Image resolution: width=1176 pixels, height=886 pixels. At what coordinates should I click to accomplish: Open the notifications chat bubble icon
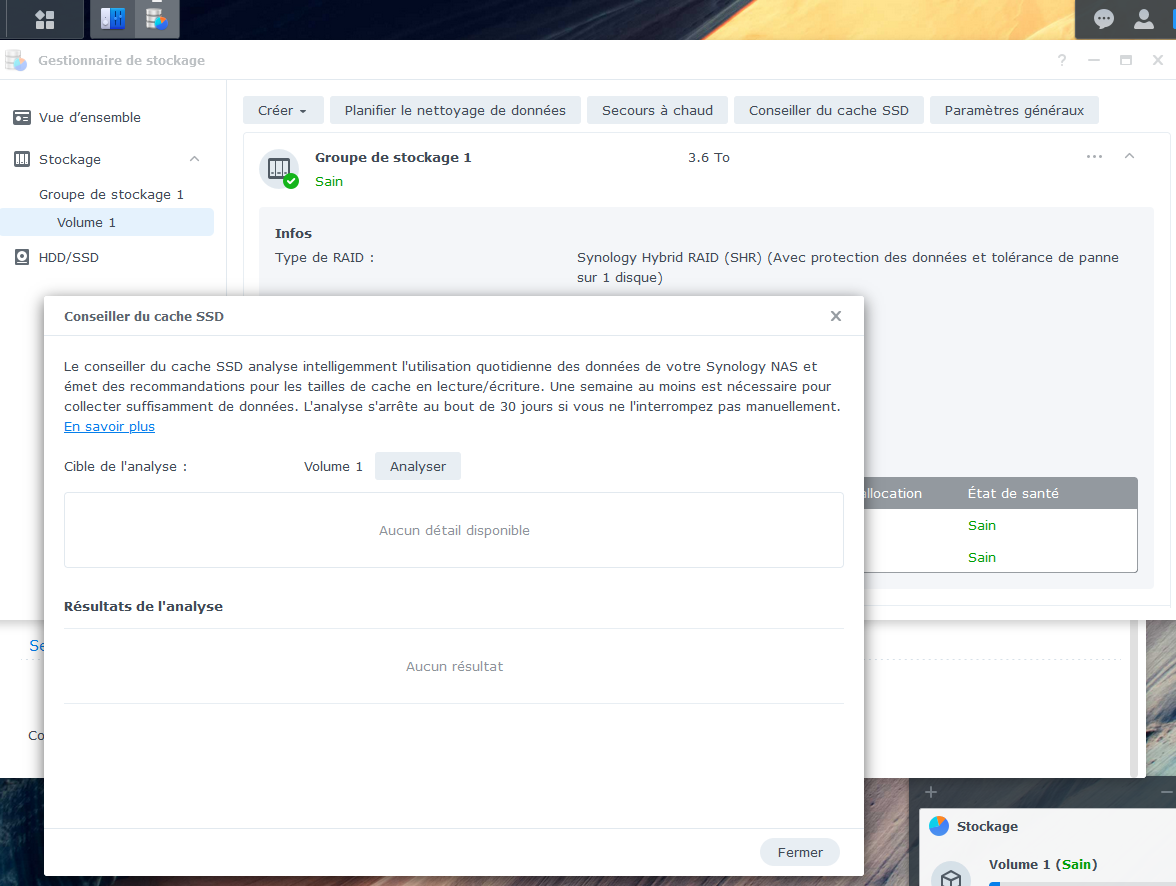1104,19
